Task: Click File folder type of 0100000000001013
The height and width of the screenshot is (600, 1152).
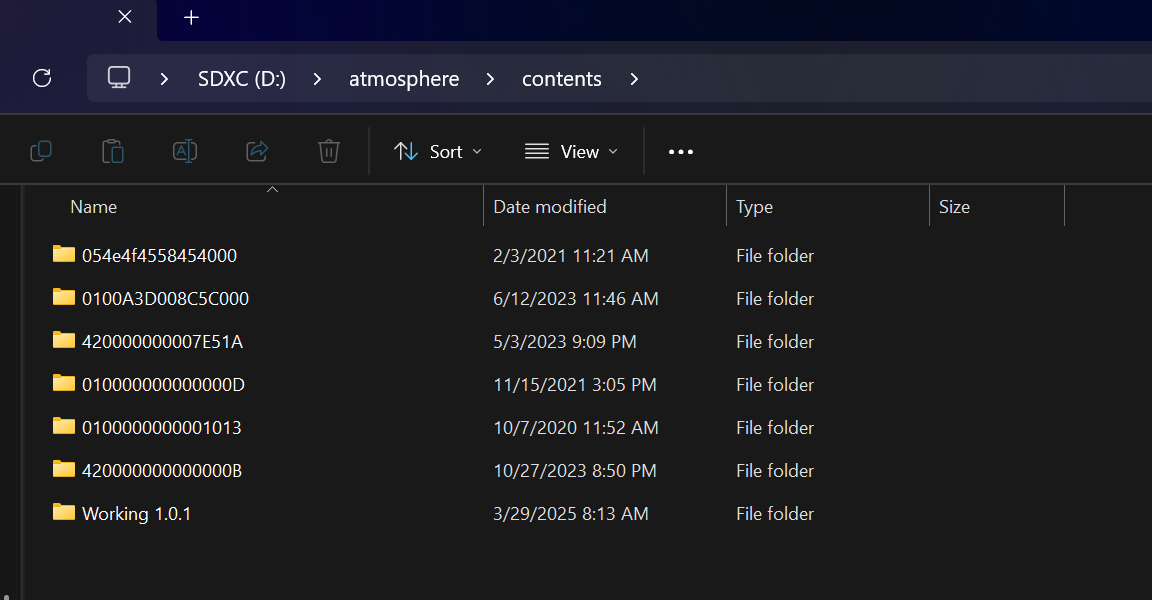Action: click(775, 427)
